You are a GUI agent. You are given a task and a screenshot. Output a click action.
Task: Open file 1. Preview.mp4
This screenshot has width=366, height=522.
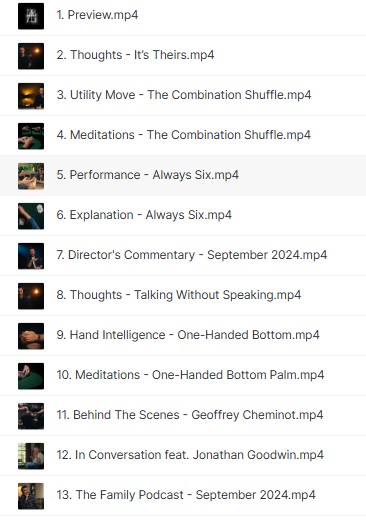97,15
